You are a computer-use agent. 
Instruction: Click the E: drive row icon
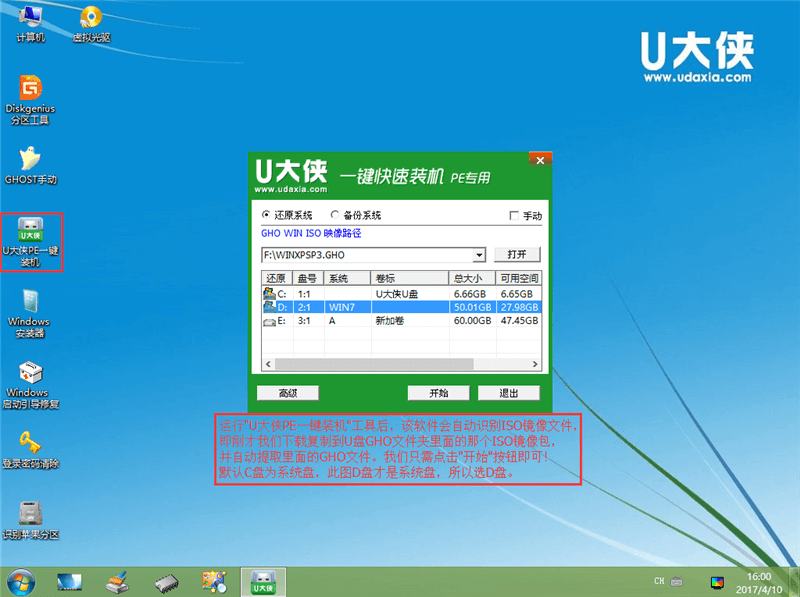269,321
